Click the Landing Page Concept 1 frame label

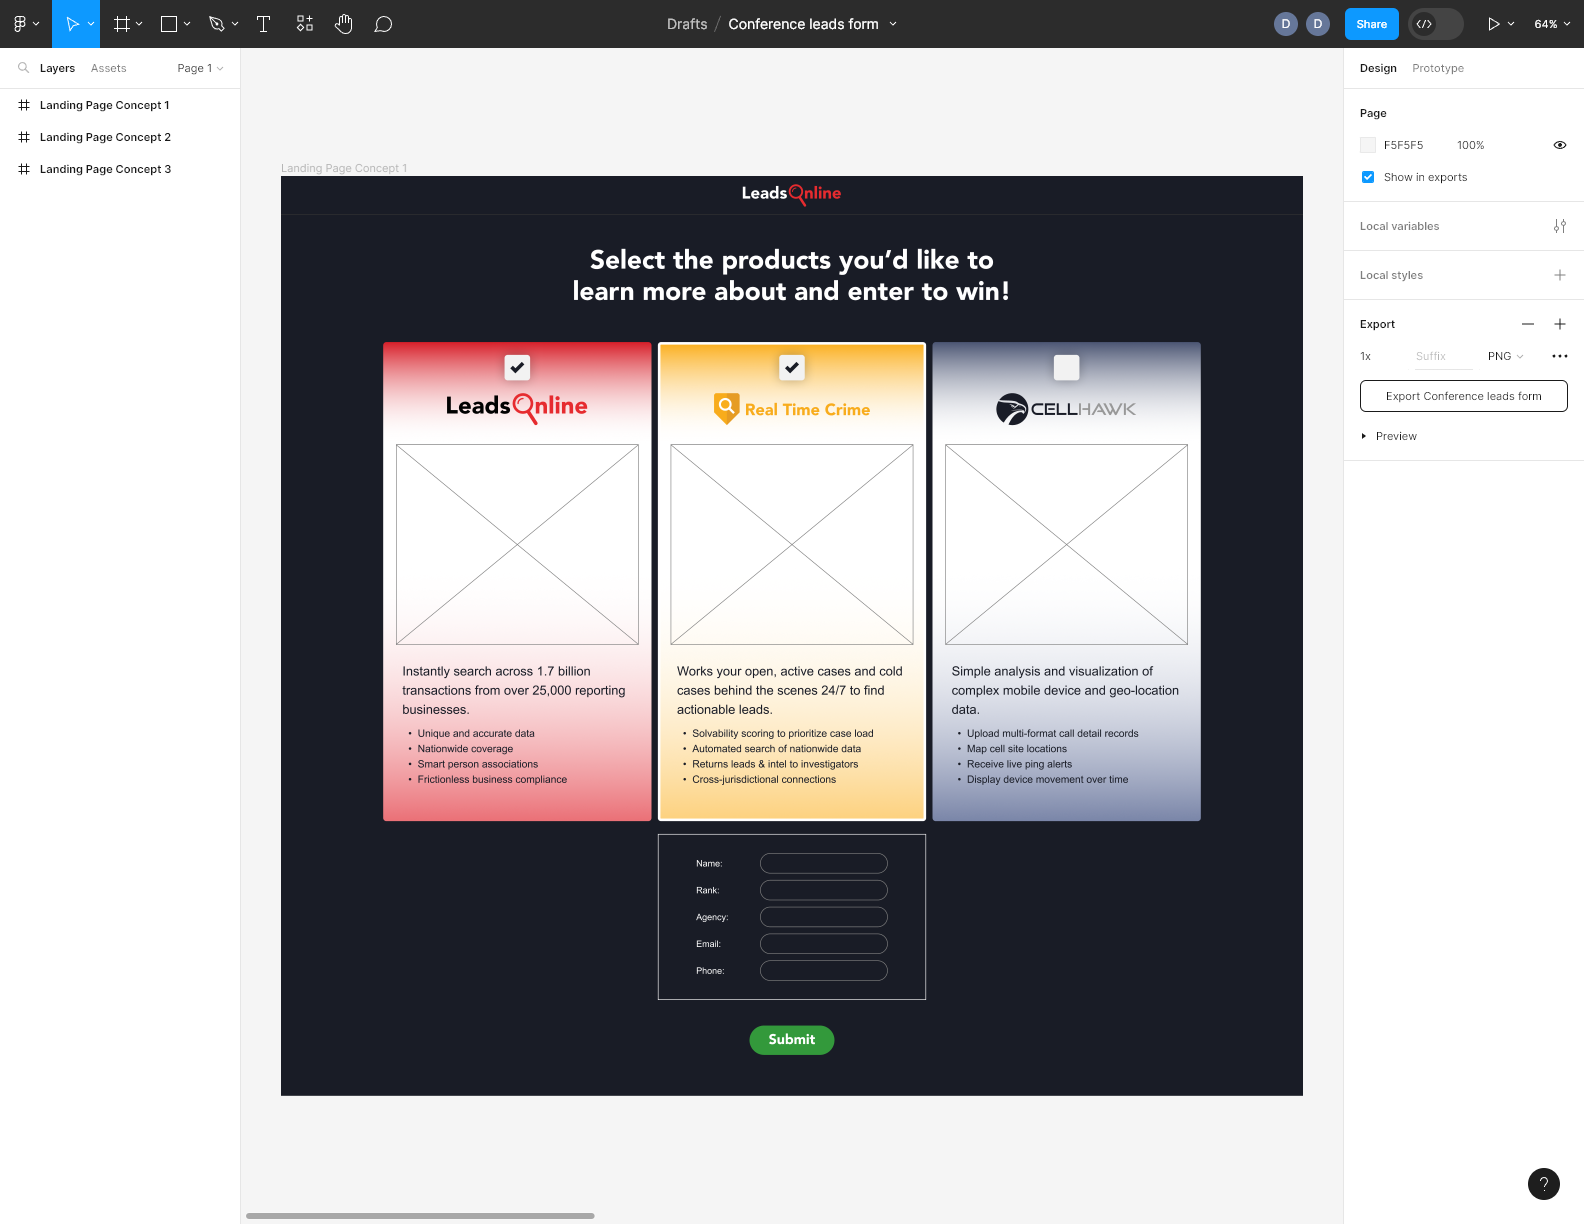344,168
